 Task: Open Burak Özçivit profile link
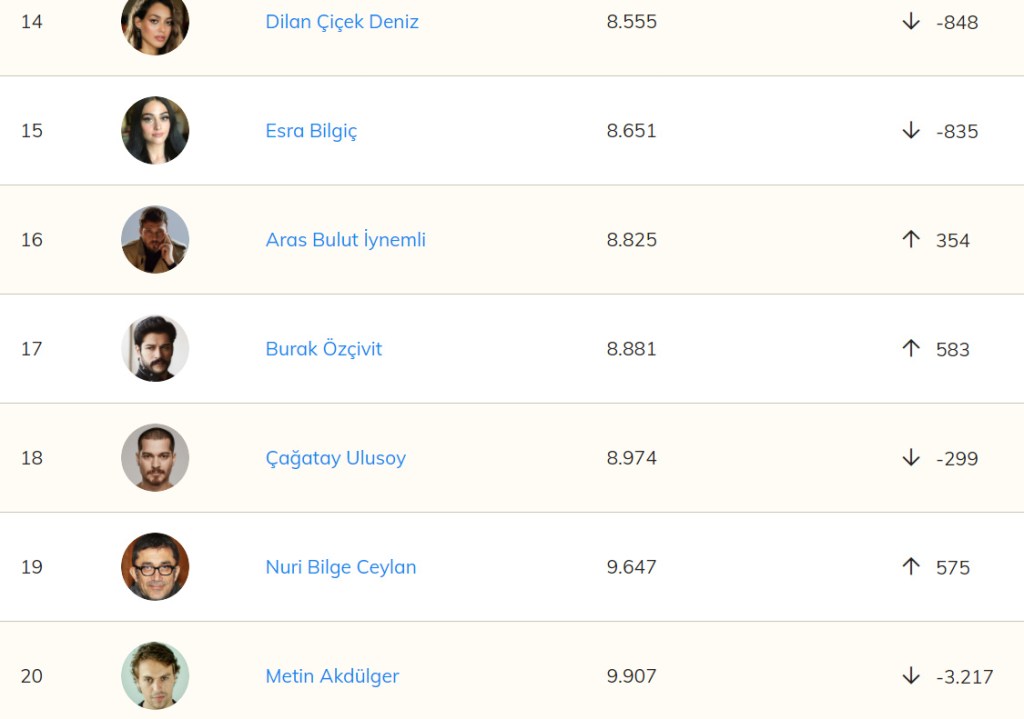(x=323, y=349)
